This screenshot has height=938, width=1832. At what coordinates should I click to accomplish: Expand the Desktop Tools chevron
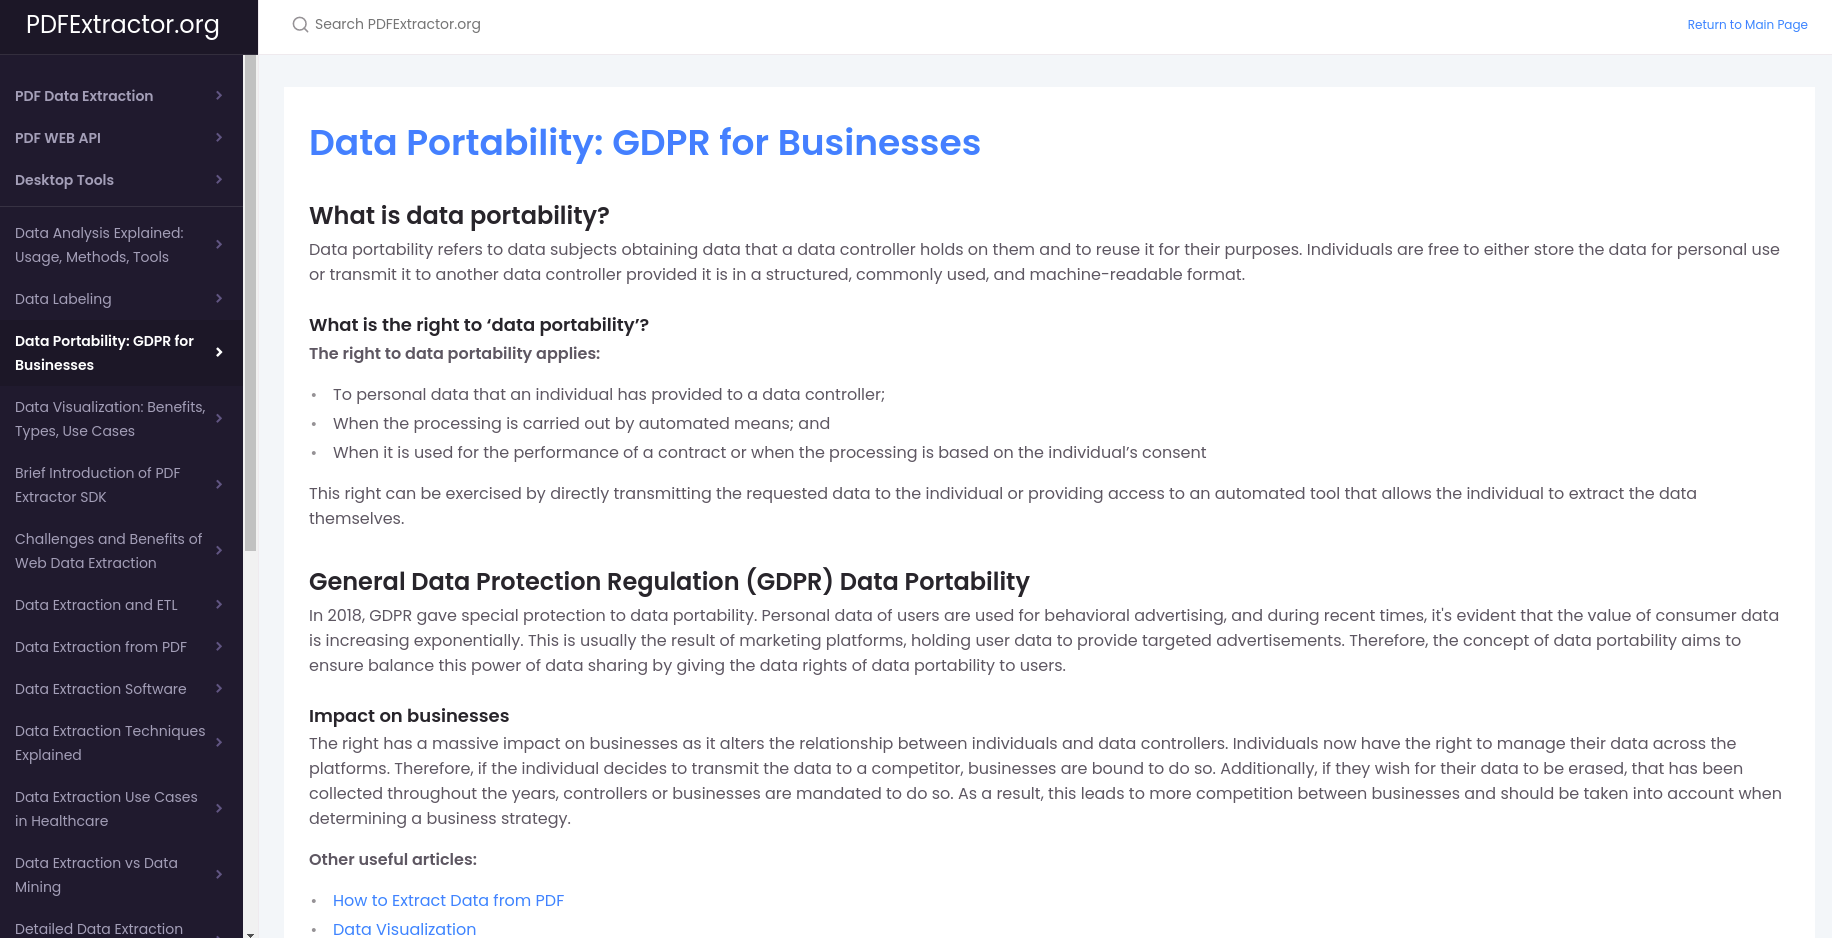click(x=219, y=180)
